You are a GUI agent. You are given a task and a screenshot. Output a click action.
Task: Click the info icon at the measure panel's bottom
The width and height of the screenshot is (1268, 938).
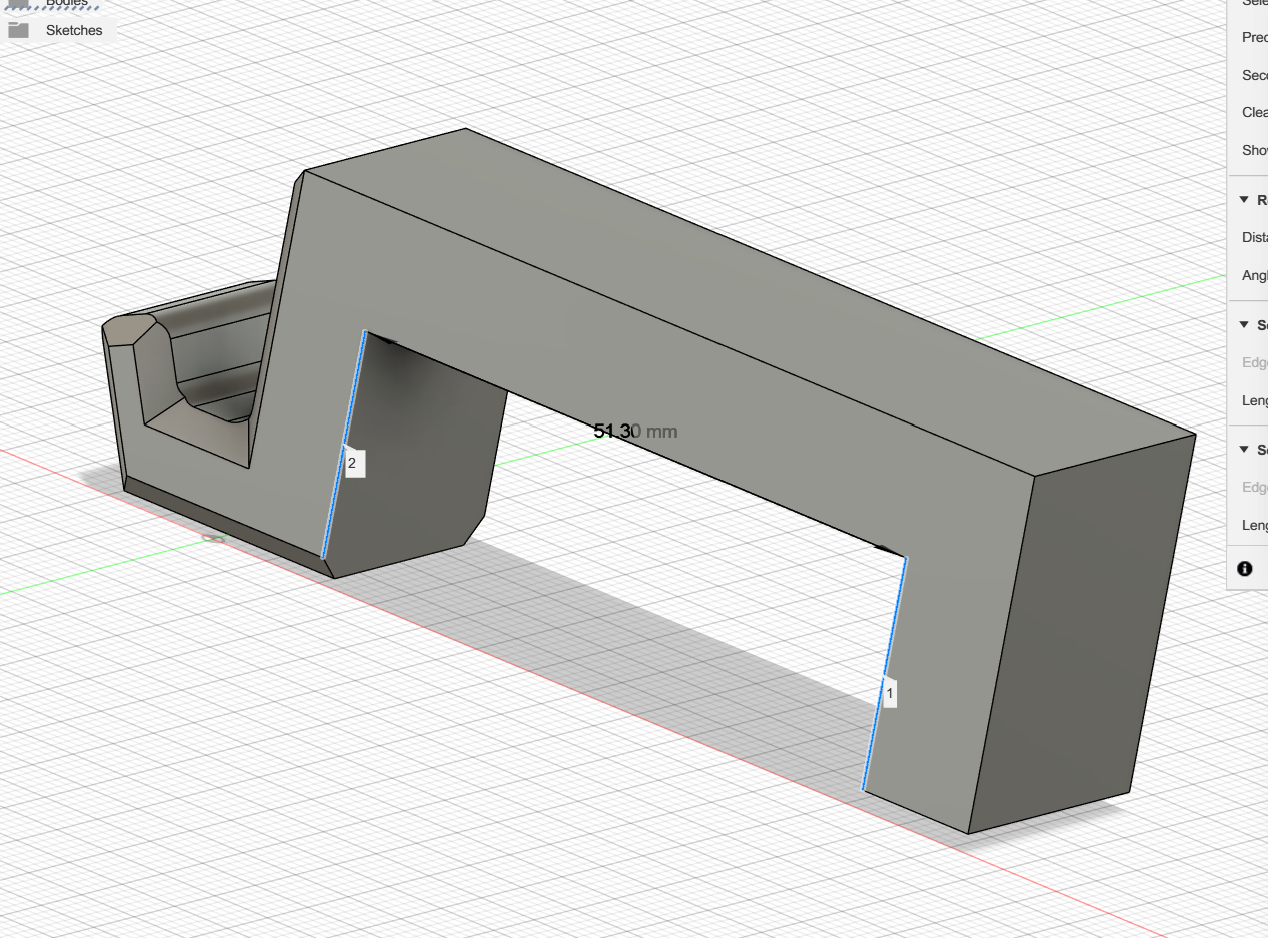tap(1245, 568)
